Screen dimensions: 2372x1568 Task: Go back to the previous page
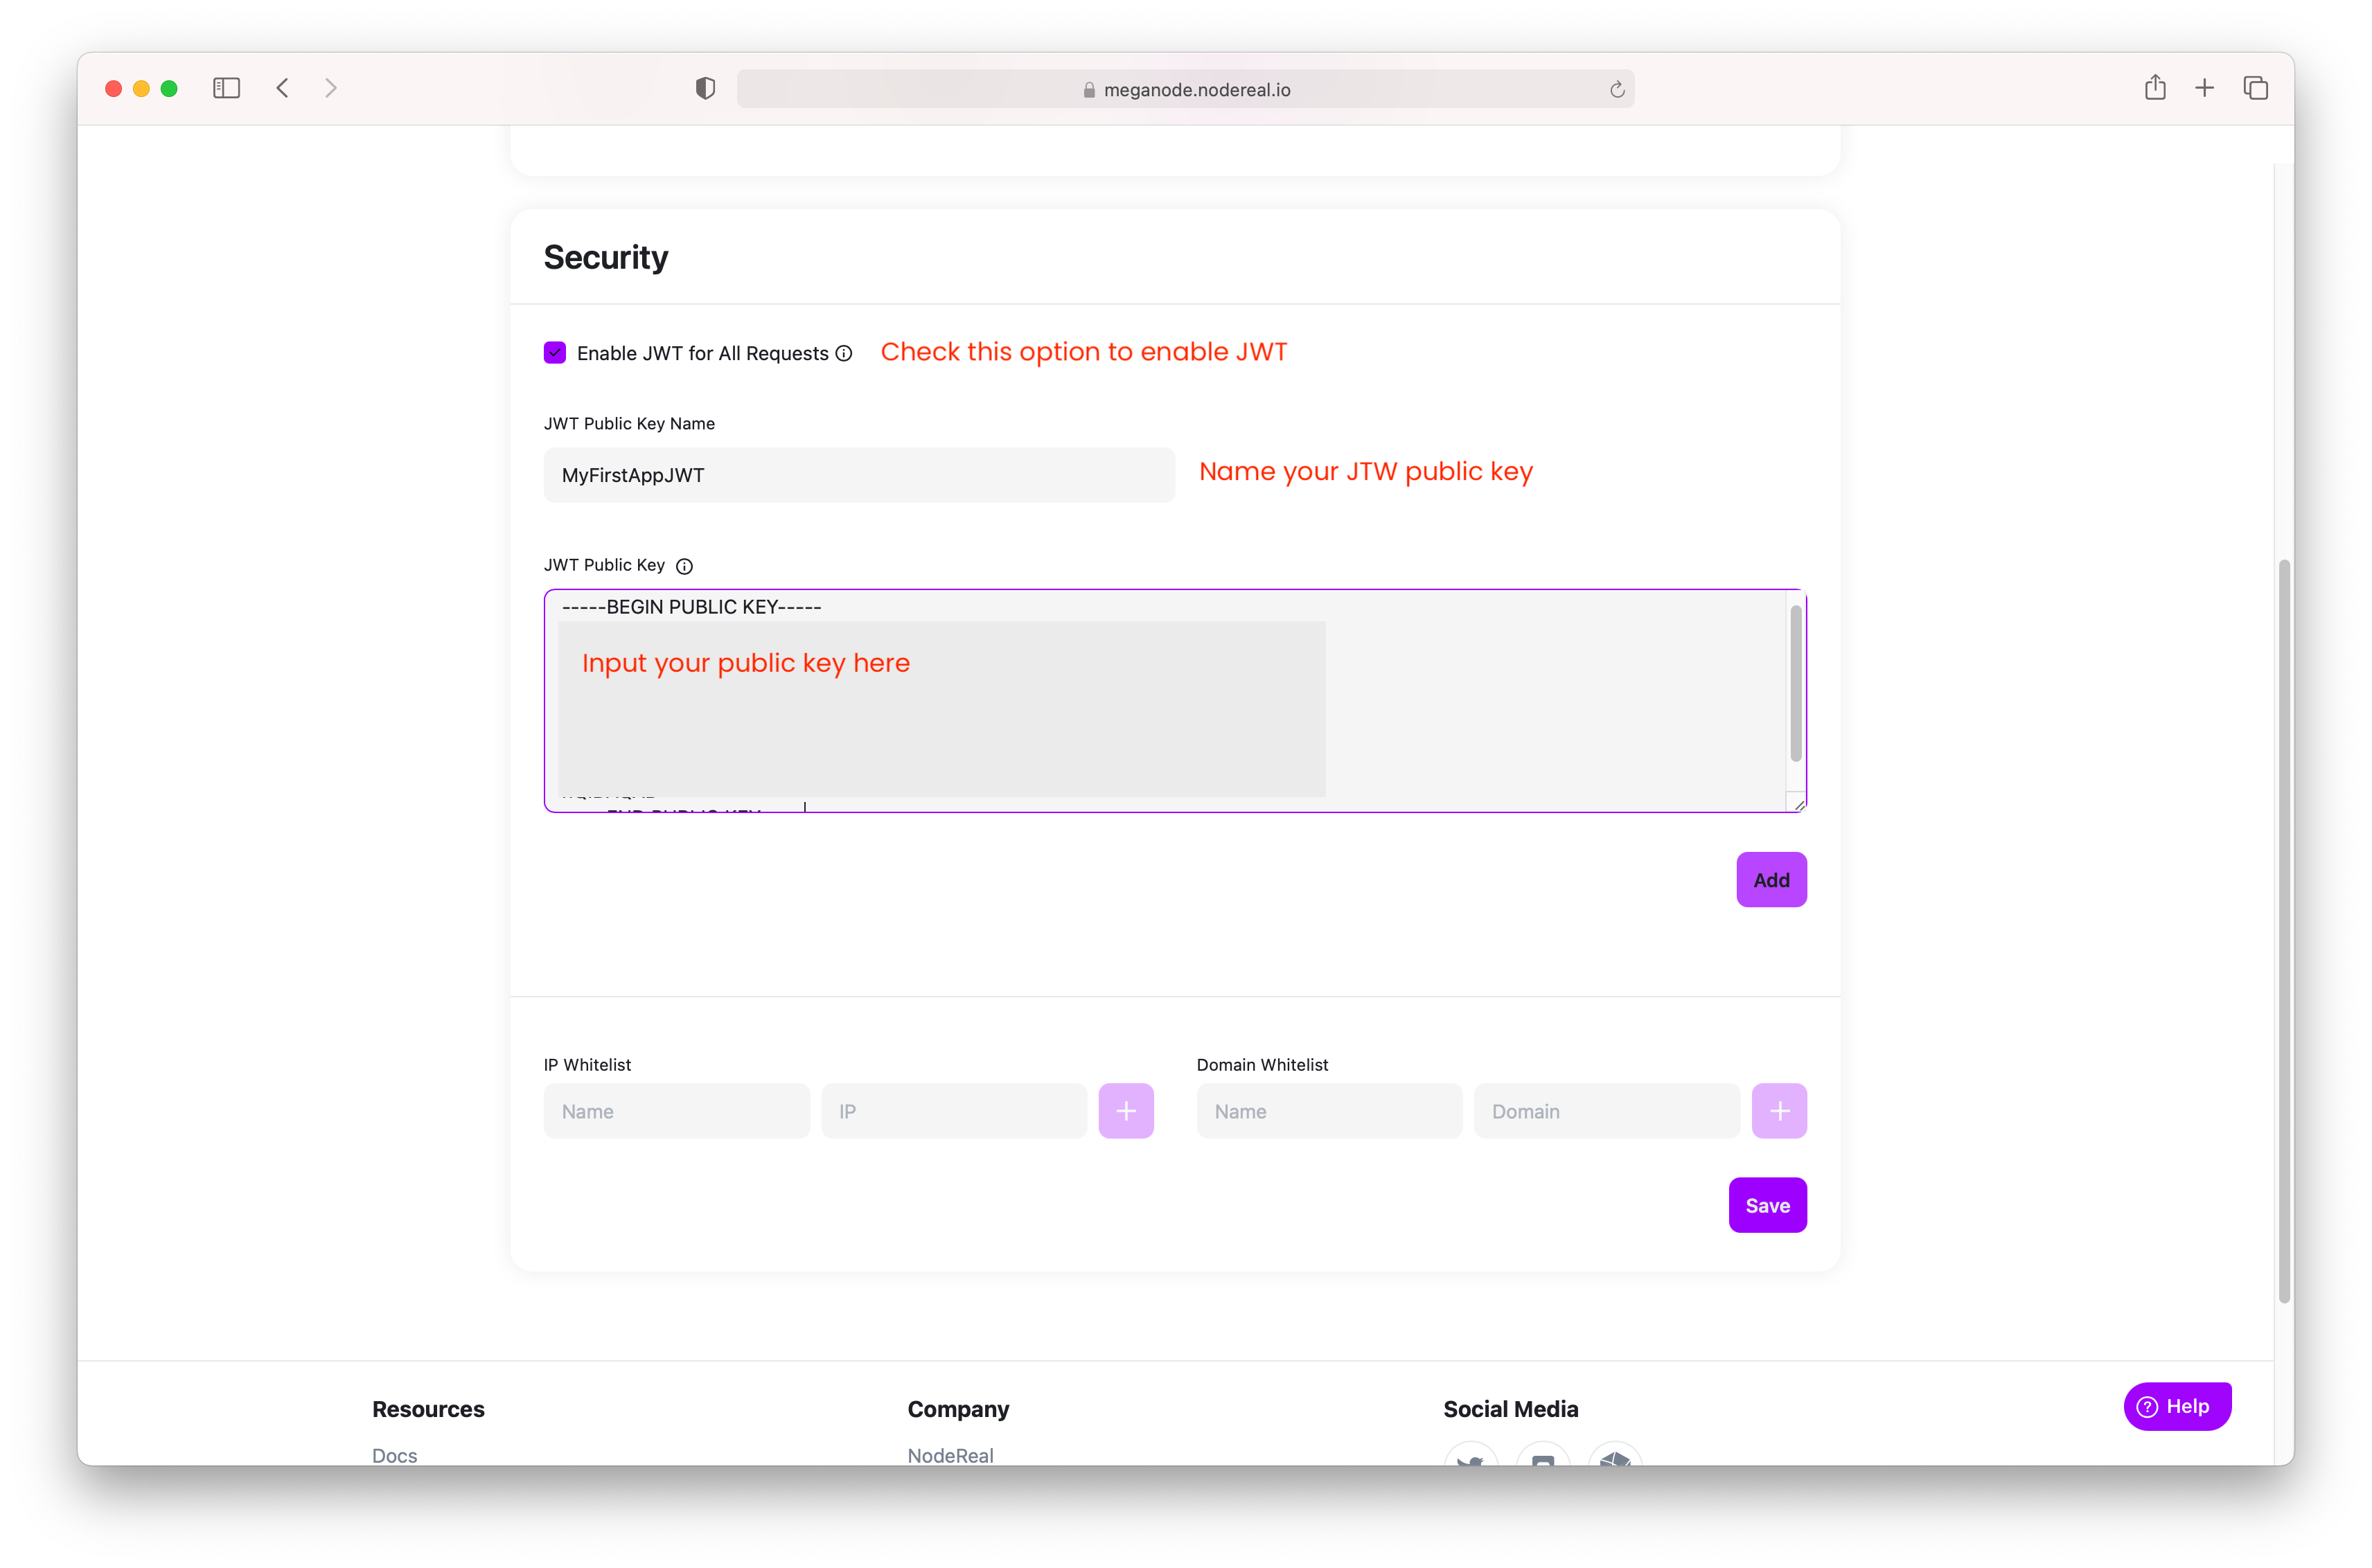[x=283, y=88]
